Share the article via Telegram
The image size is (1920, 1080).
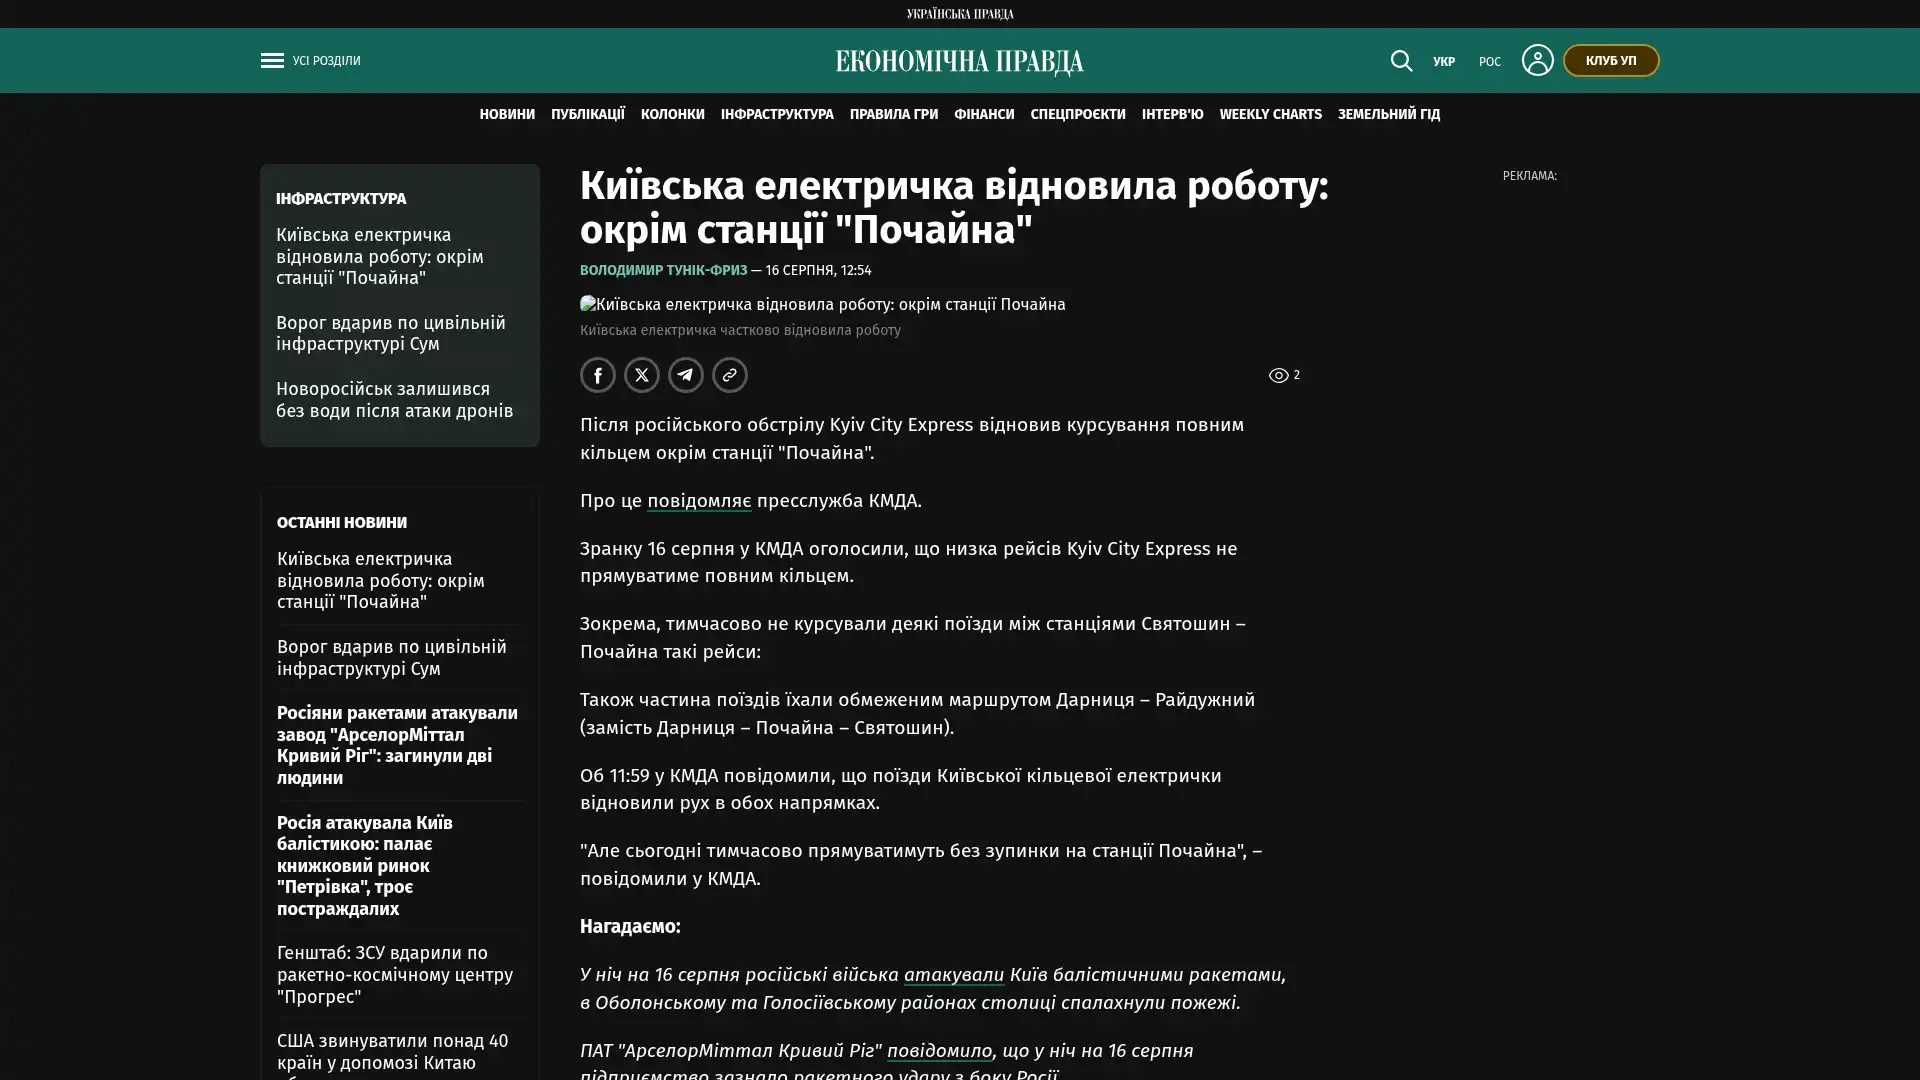pyautogui.click(x=686, y=375)
